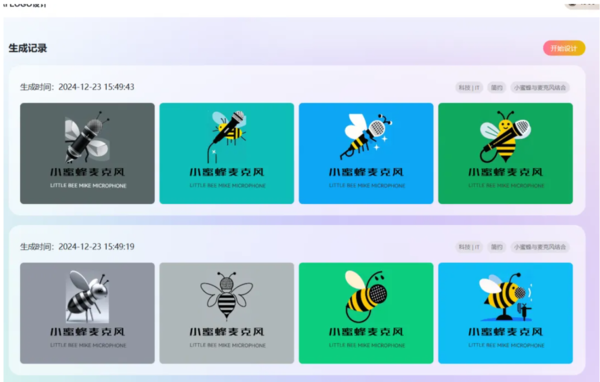The height and width of the screenshot is (382, 600).
Task: Open the blue flying bee microphone logo
Action: tap(366, 153)
